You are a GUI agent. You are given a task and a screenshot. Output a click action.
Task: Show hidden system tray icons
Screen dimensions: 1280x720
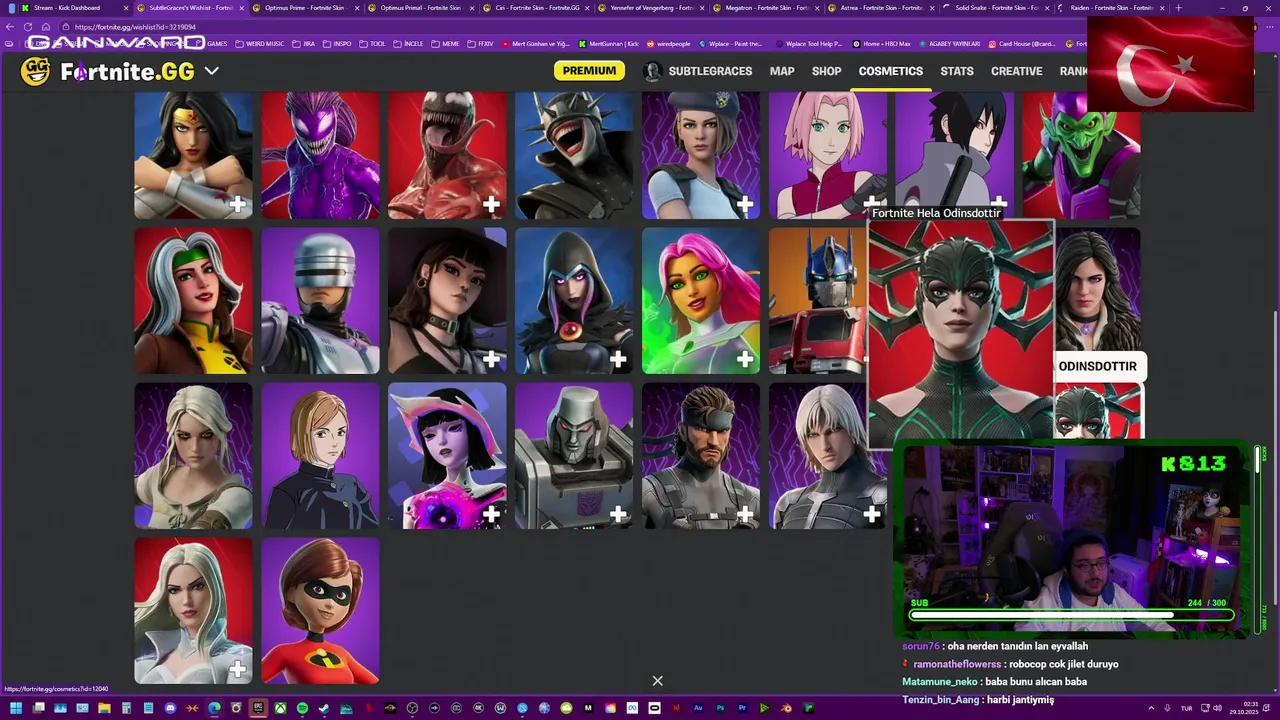click(x=1151, y=708)
